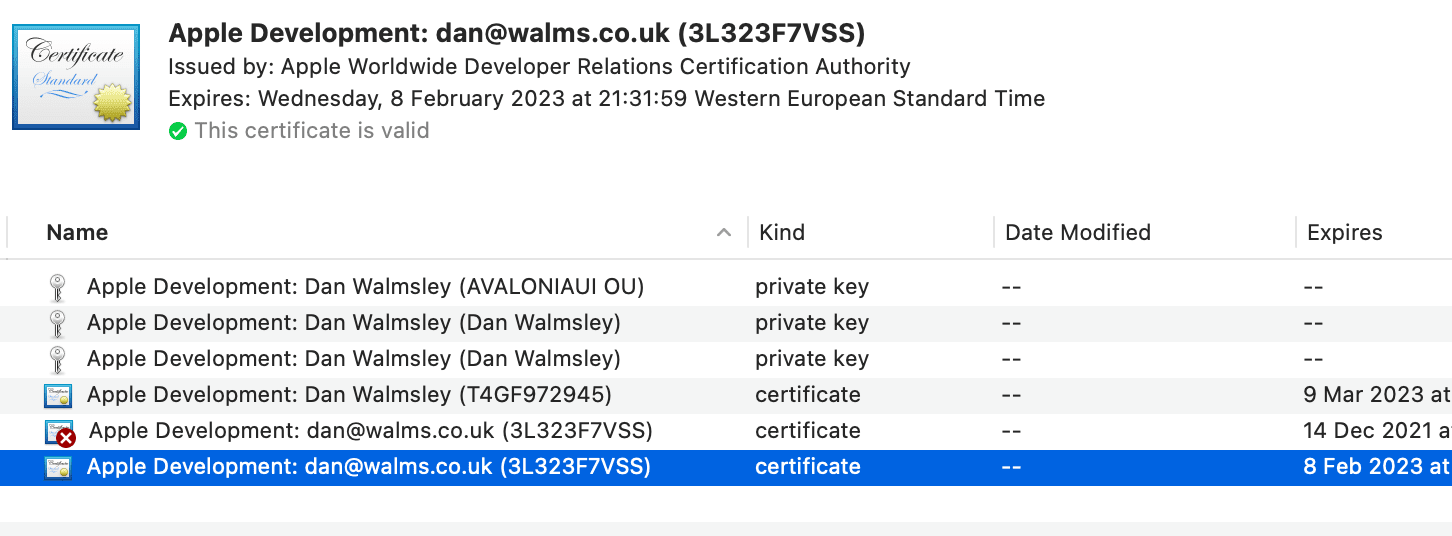The height and width of the screenshot is (536, 1452).
Task: Click "This certificate is valid" status text
Action: click(x=312, y=131)
